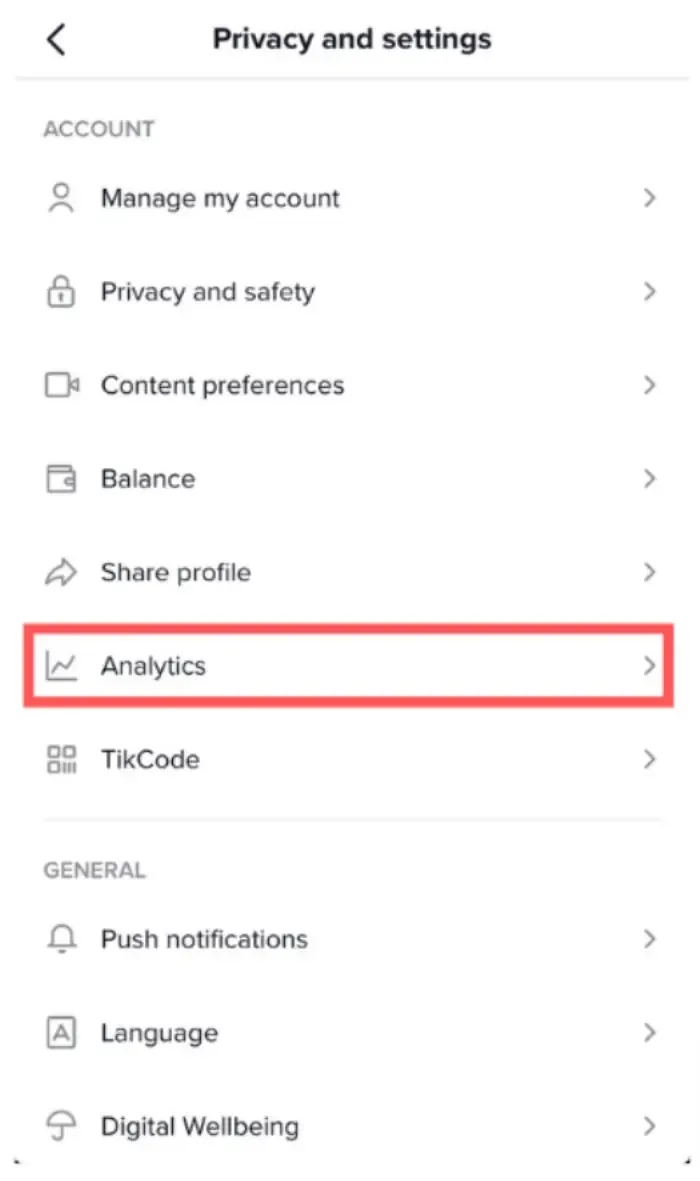Open the Push notifications label

(204, 939)
